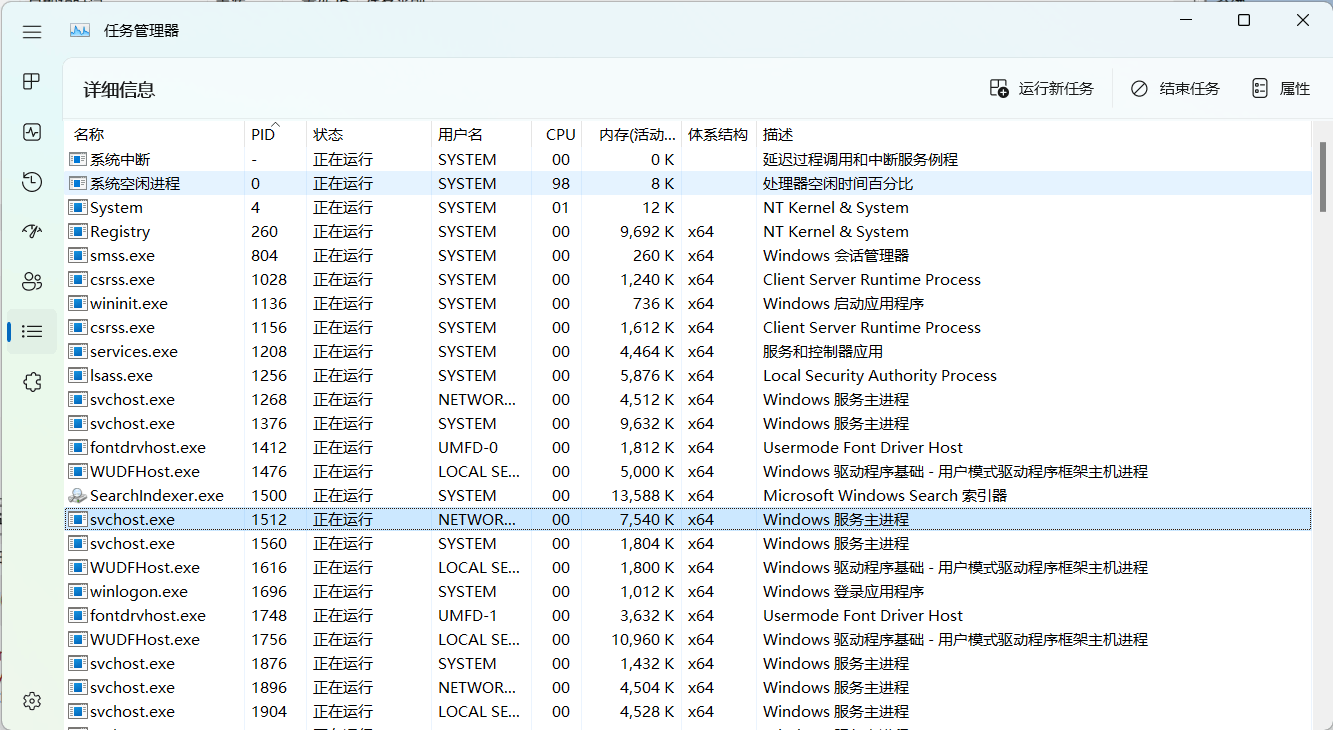Select WUDFHost.exe with PID 1476
Screen dimensions: 1333x730
coord(688,472)
